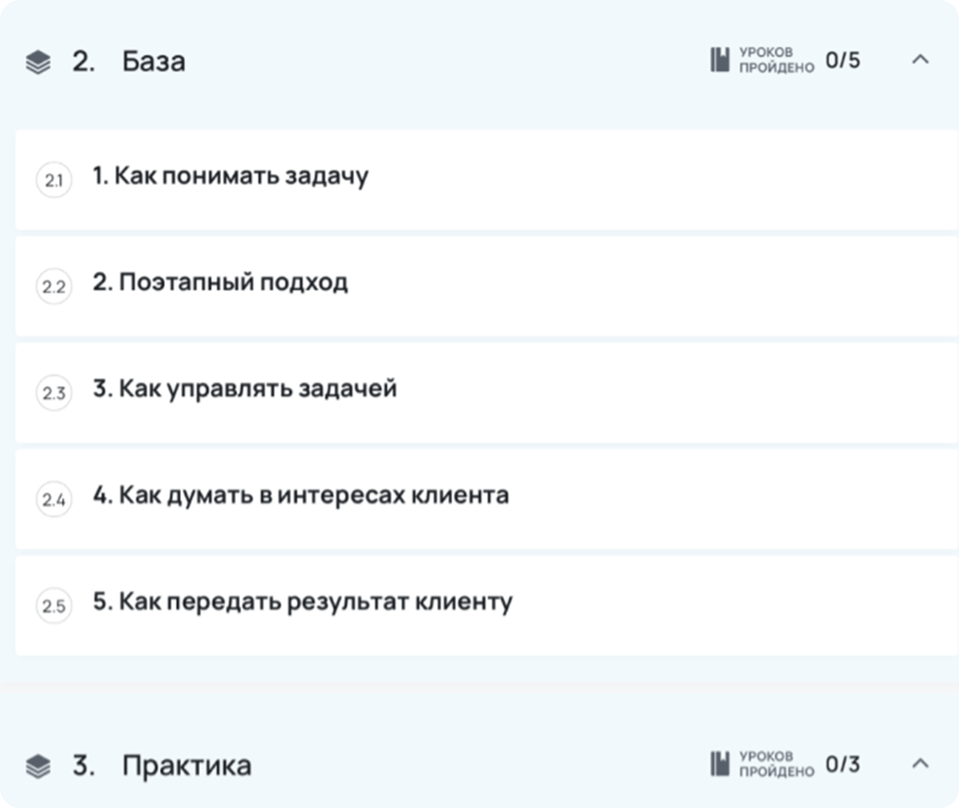The width and height of the screenshot is (960, 808).
Task: Select the 2.4 lesson number badge
Action: 54,499
